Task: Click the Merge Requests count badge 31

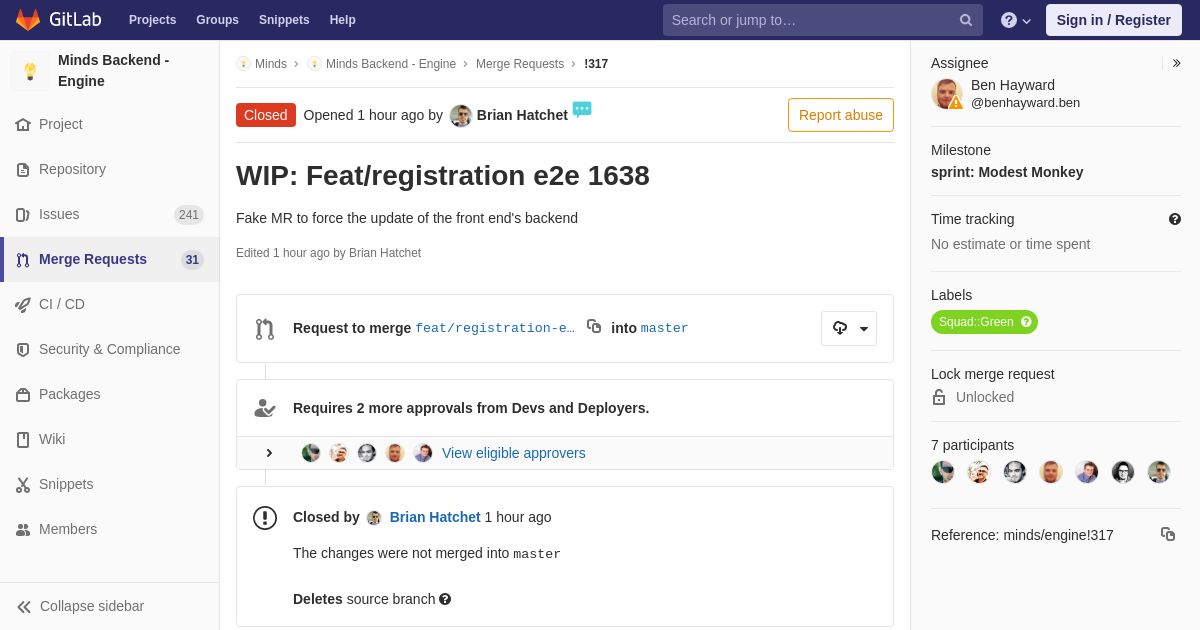Action: (x=192, y=260)
